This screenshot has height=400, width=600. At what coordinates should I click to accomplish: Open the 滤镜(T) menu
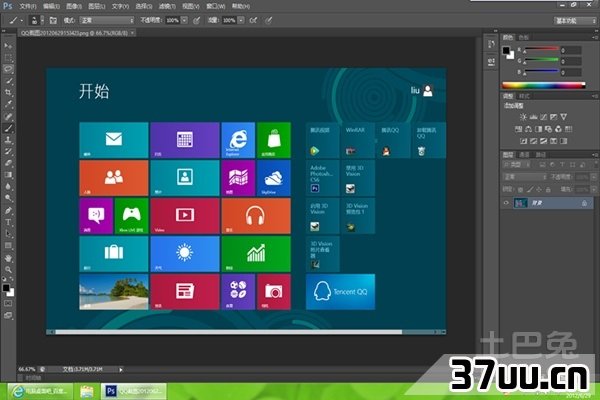coord(167,6)
